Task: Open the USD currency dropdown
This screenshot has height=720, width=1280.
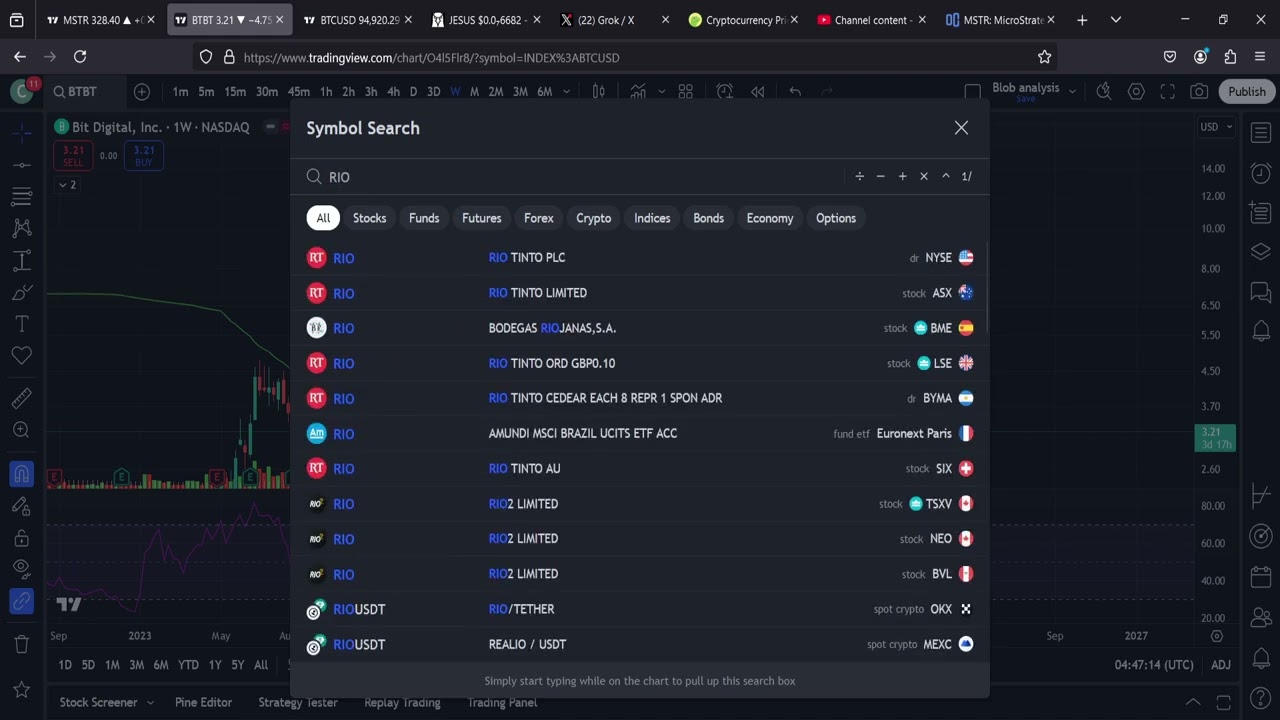Action: tap(1216, 127)
